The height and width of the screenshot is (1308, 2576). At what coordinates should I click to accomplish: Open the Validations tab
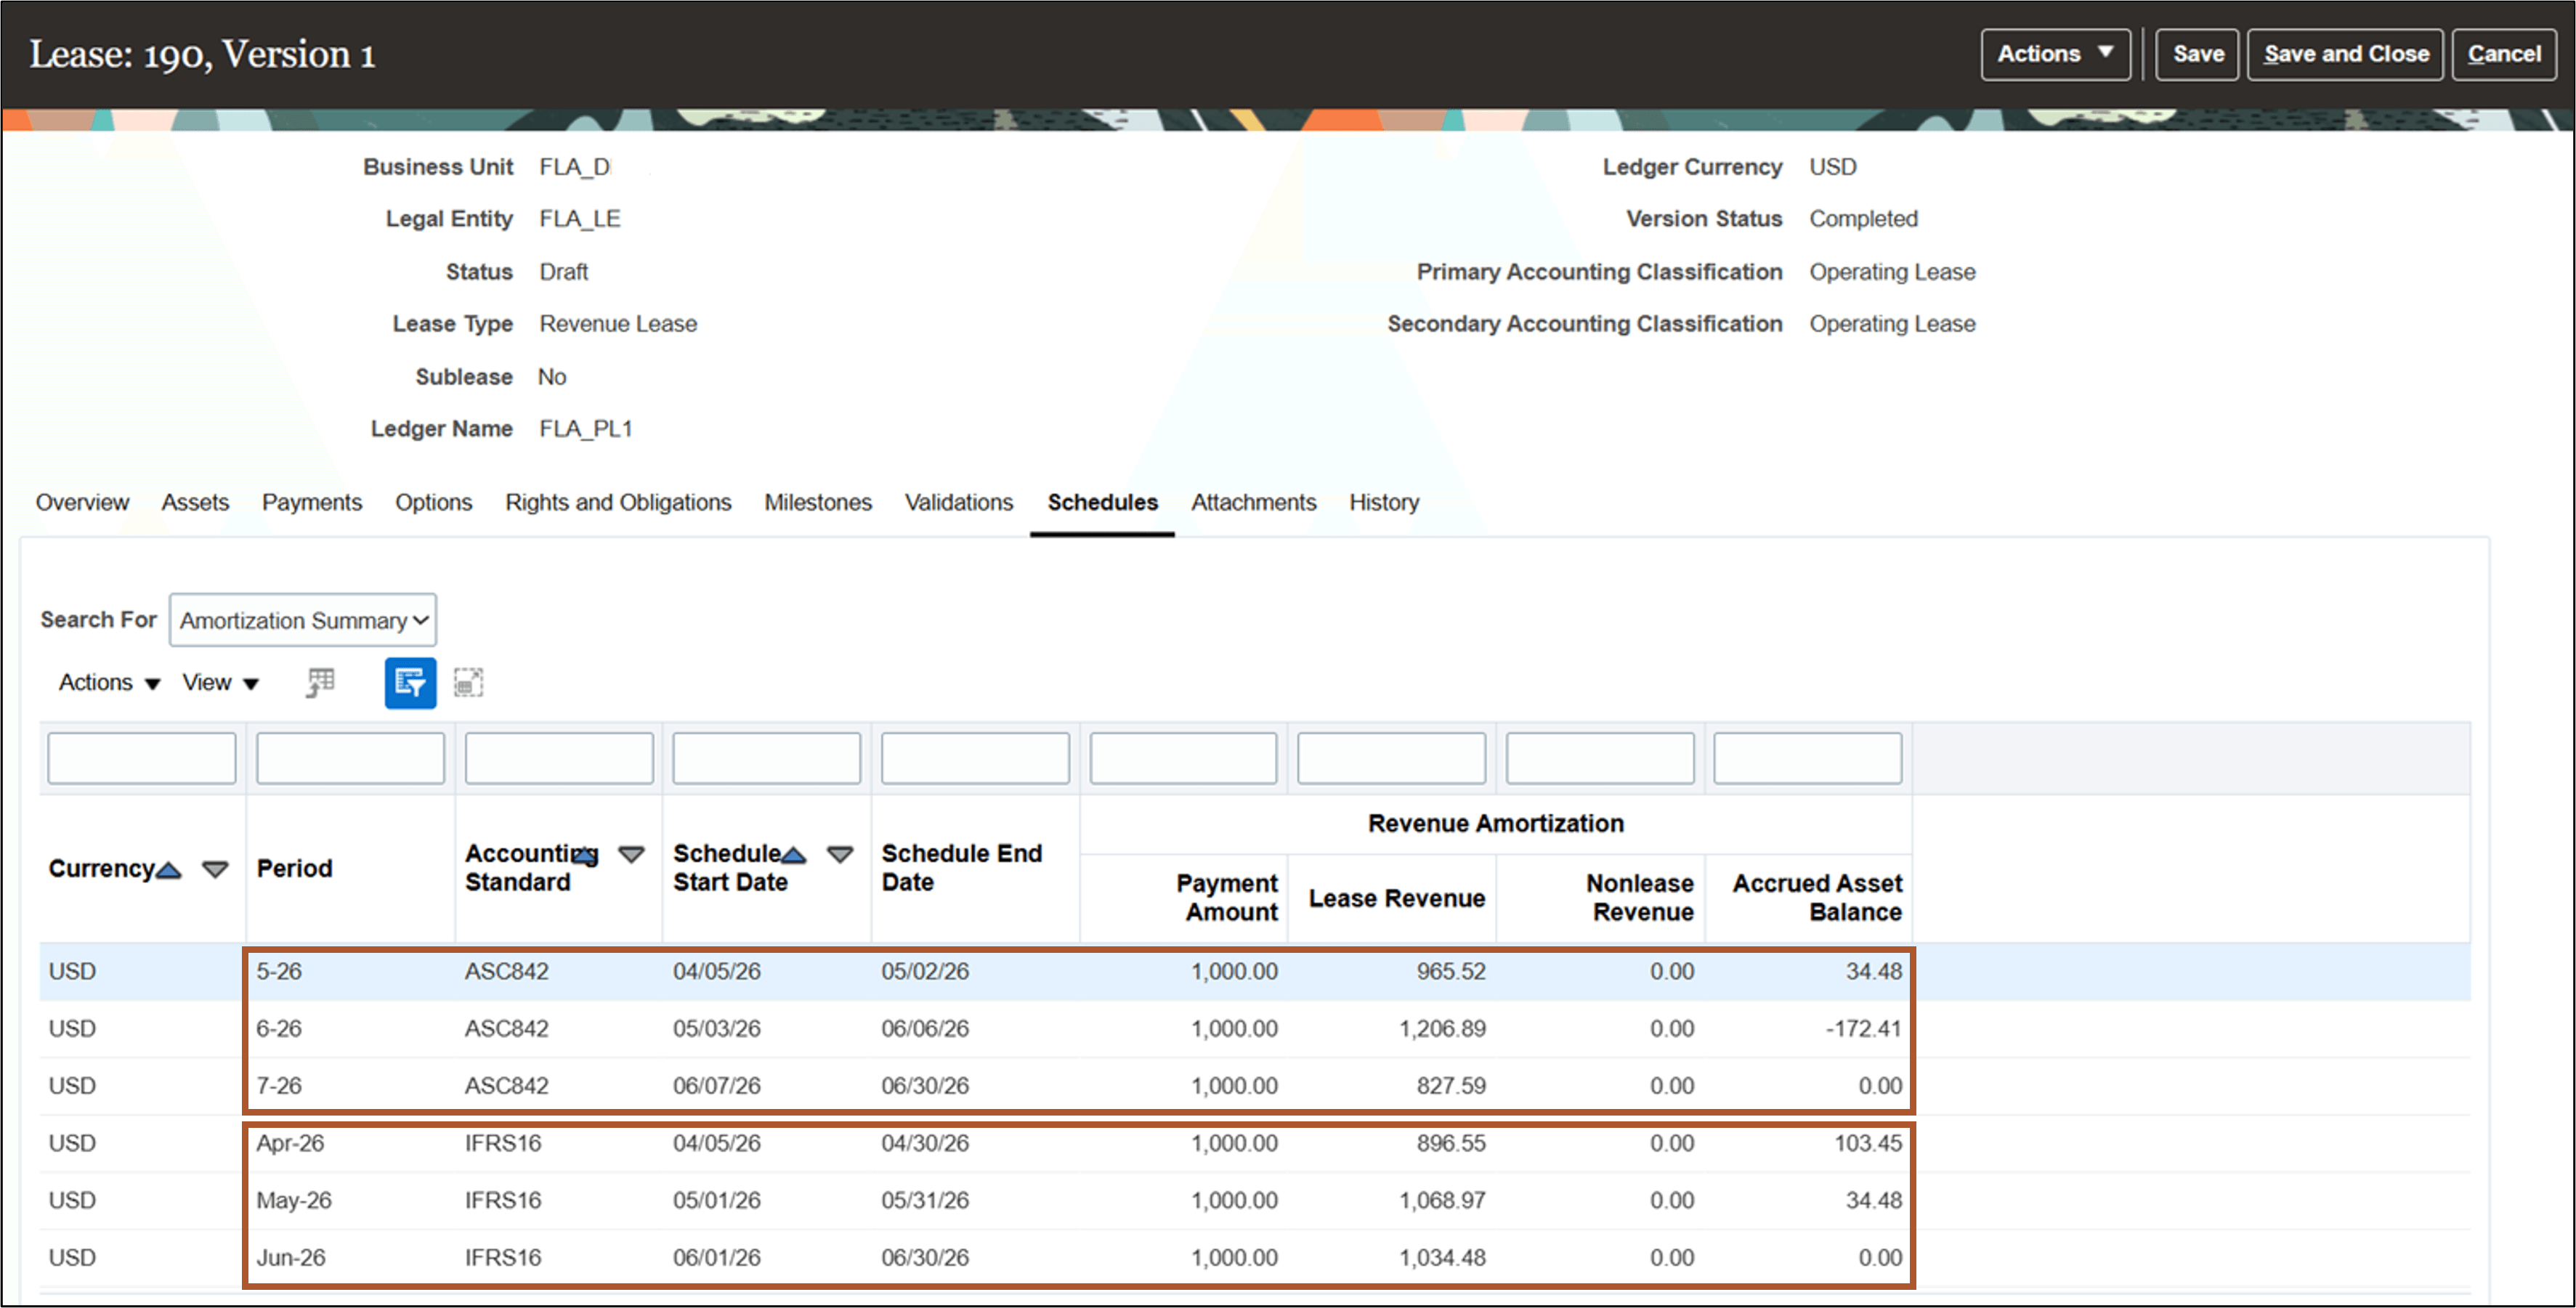tap(959, 502)
